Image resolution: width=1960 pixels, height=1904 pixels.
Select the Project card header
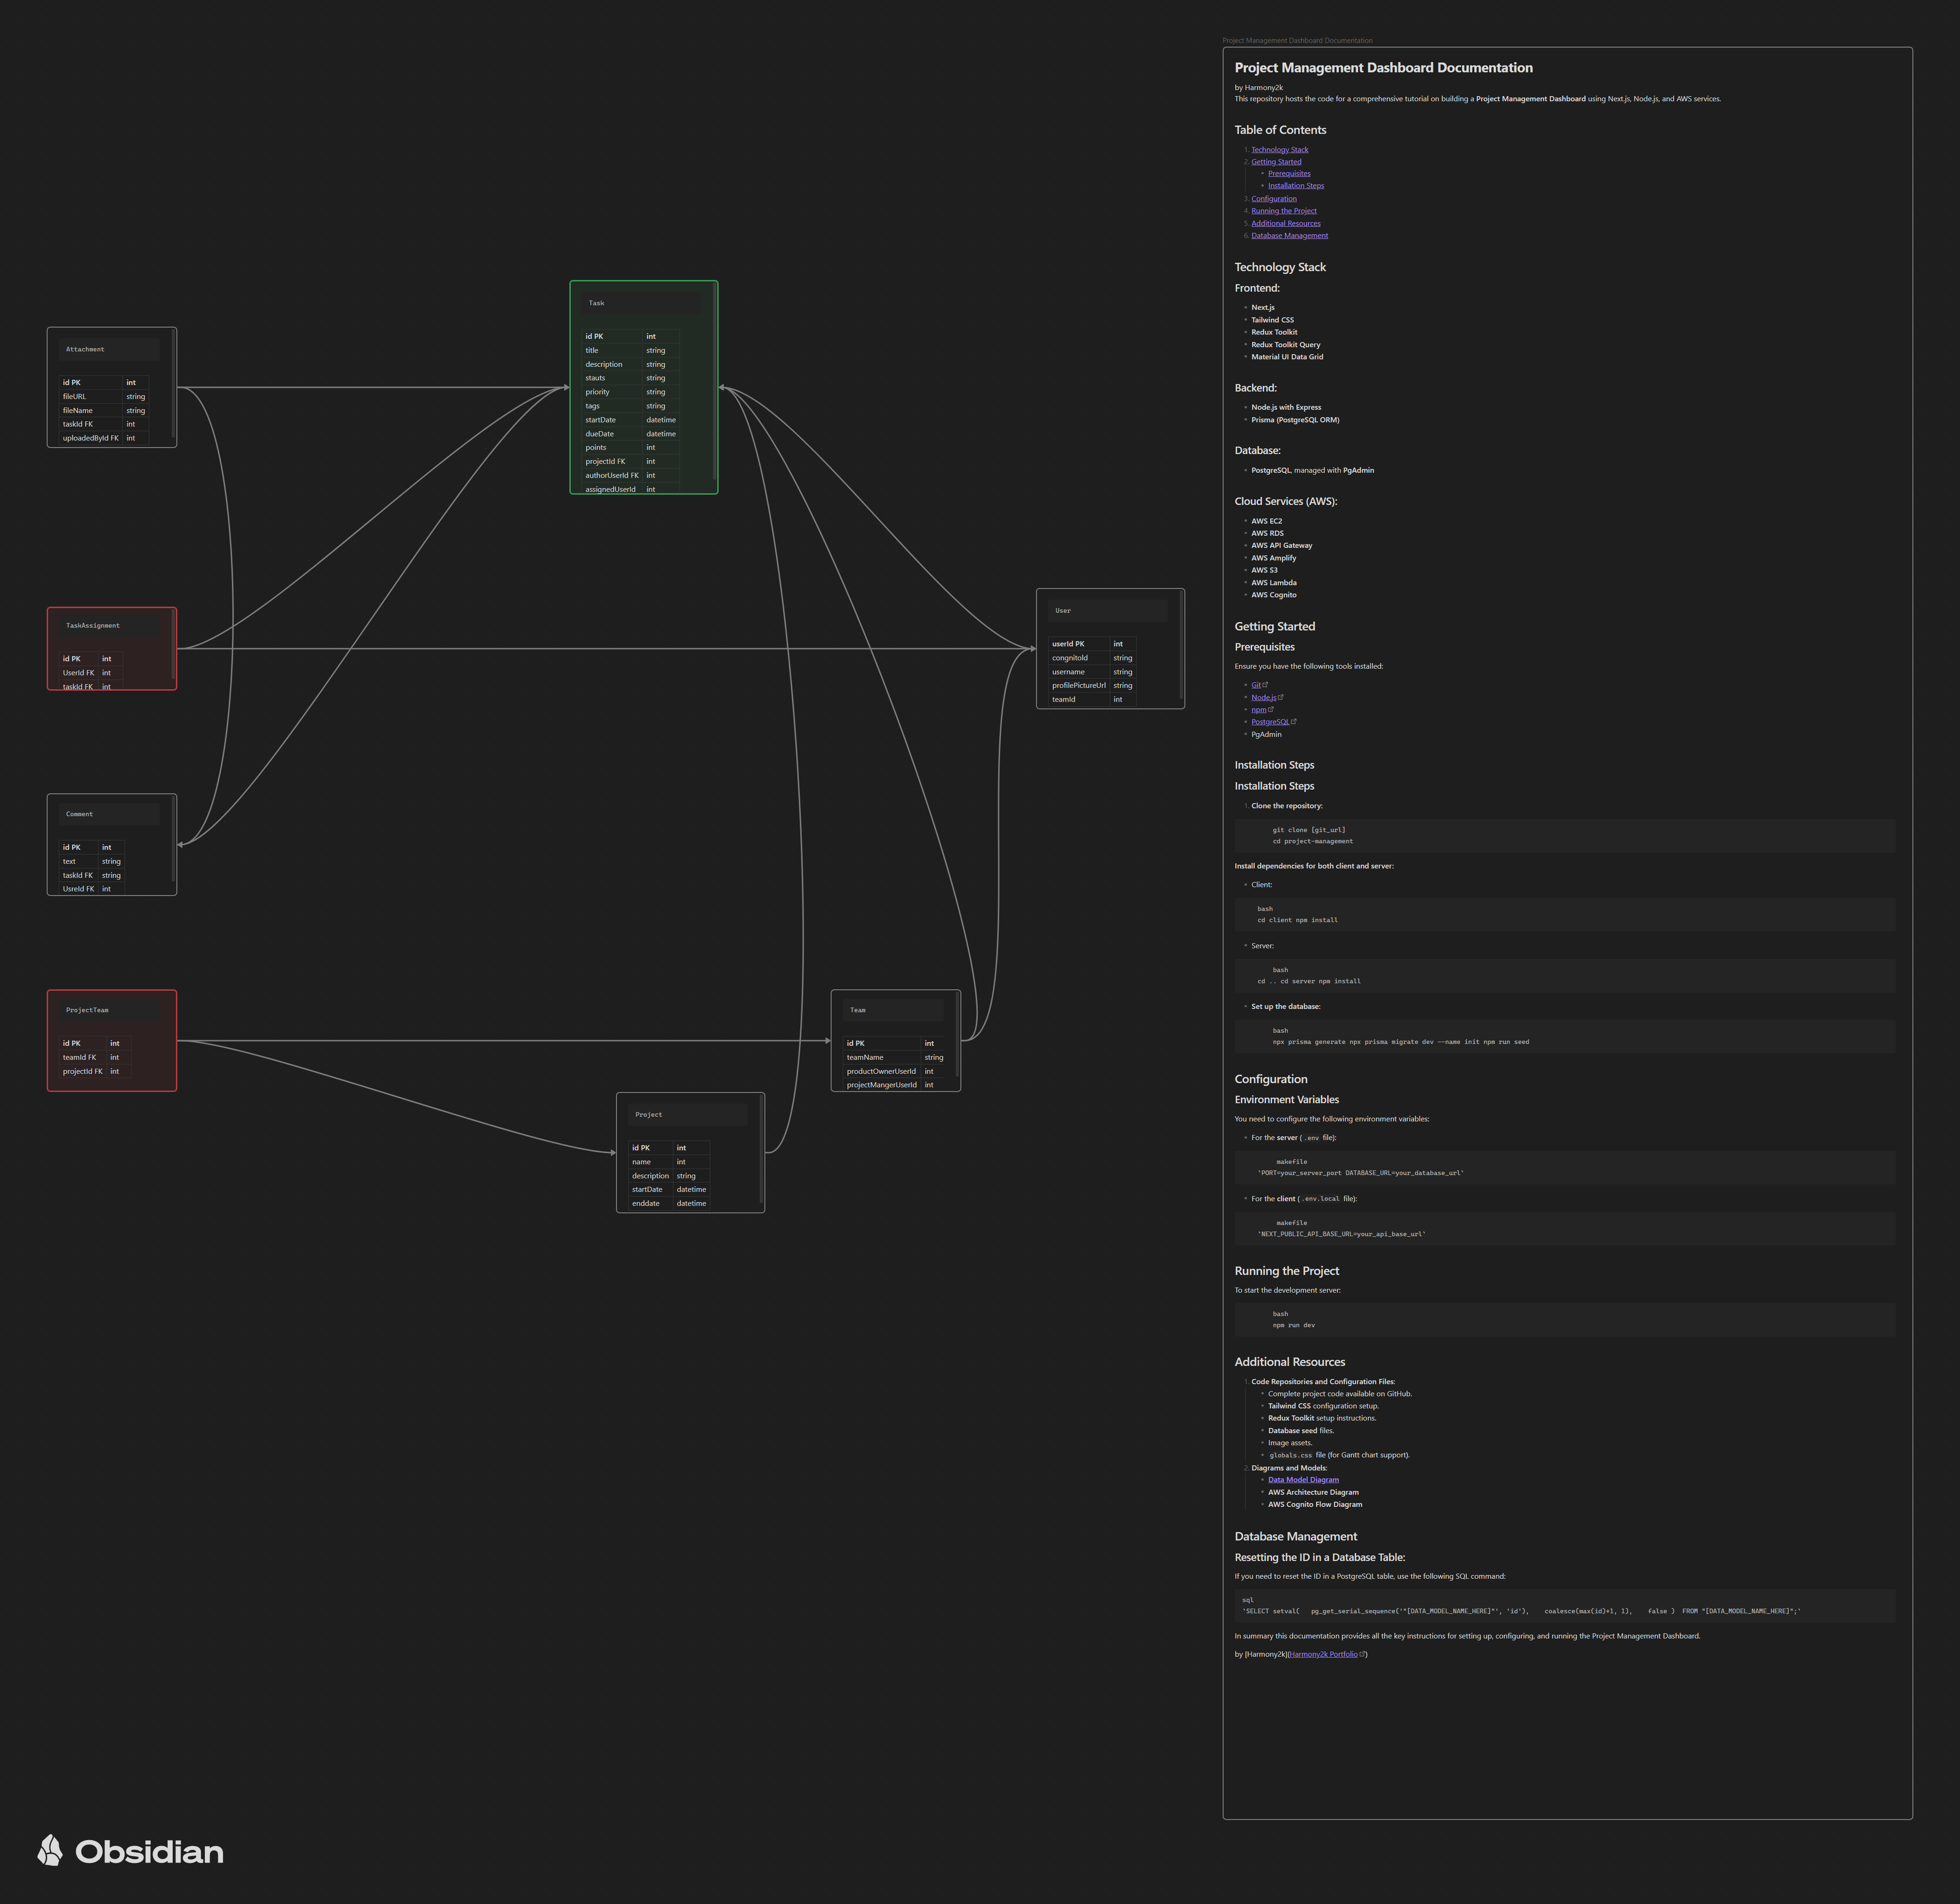(x=688, y=1114)
